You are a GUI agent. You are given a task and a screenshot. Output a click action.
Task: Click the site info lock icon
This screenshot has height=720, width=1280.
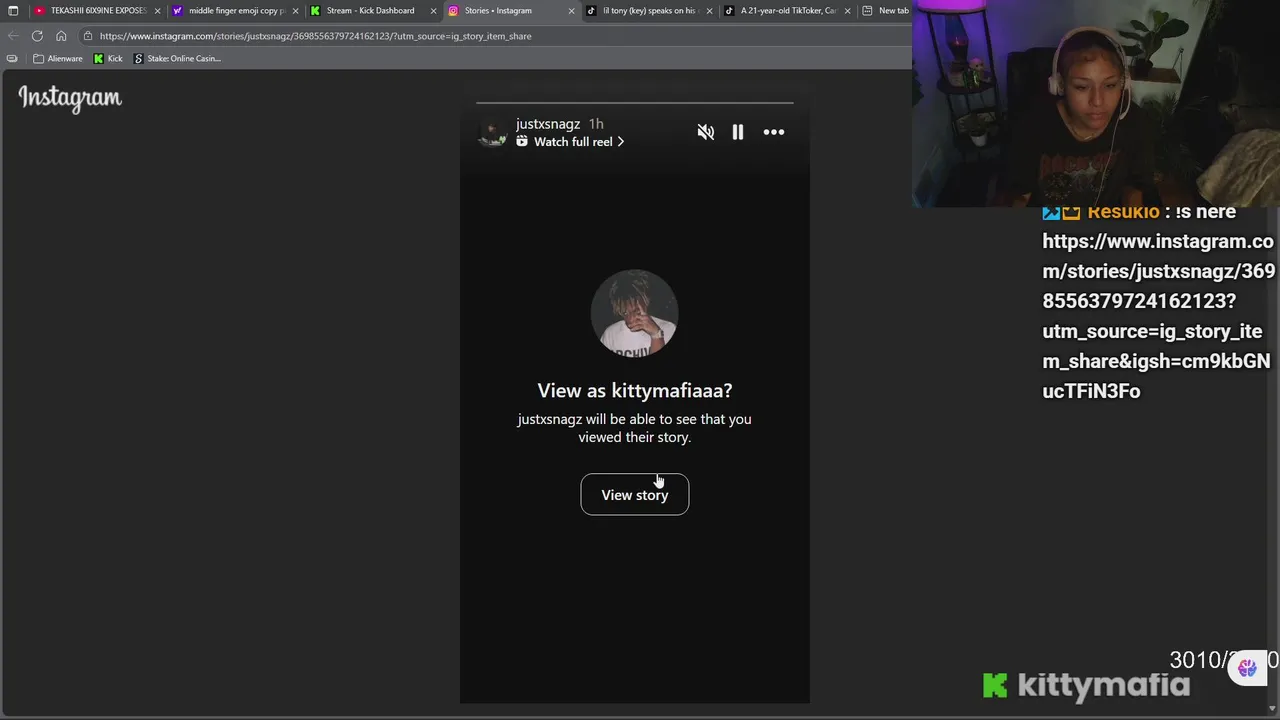88,36
